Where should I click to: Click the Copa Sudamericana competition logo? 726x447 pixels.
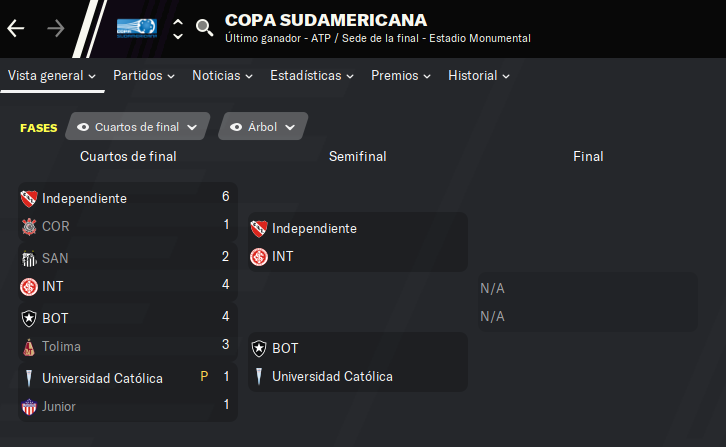point(137,28)
